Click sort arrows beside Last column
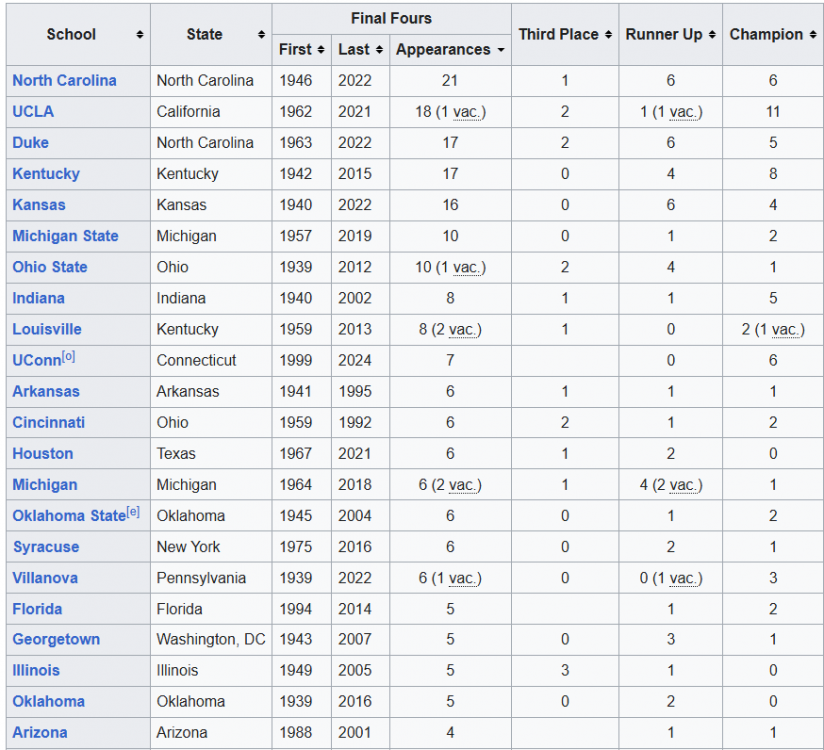This screenshot has width=824, height=750. 378,50
